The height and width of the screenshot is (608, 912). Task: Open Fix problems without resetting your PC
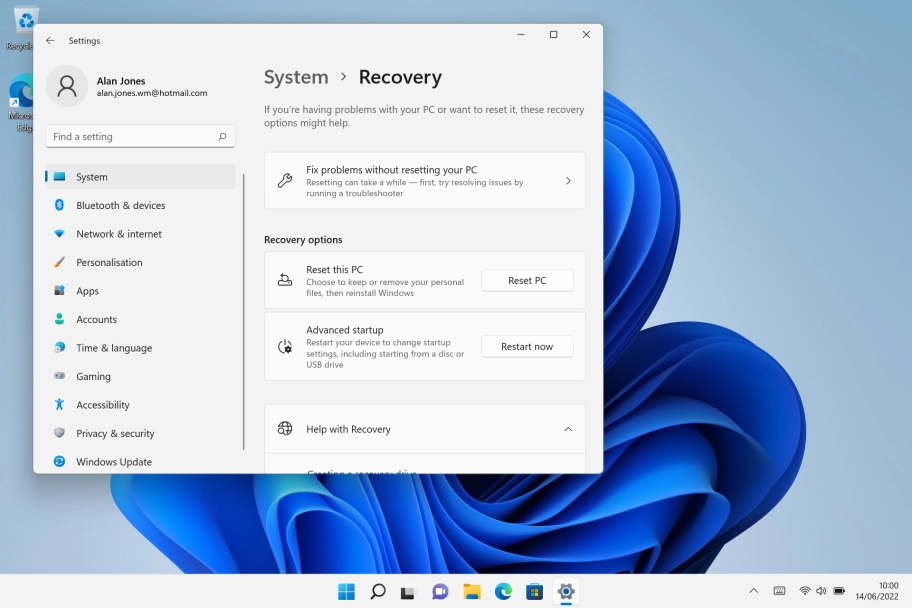pyautogui.click(x=424, y=180)
